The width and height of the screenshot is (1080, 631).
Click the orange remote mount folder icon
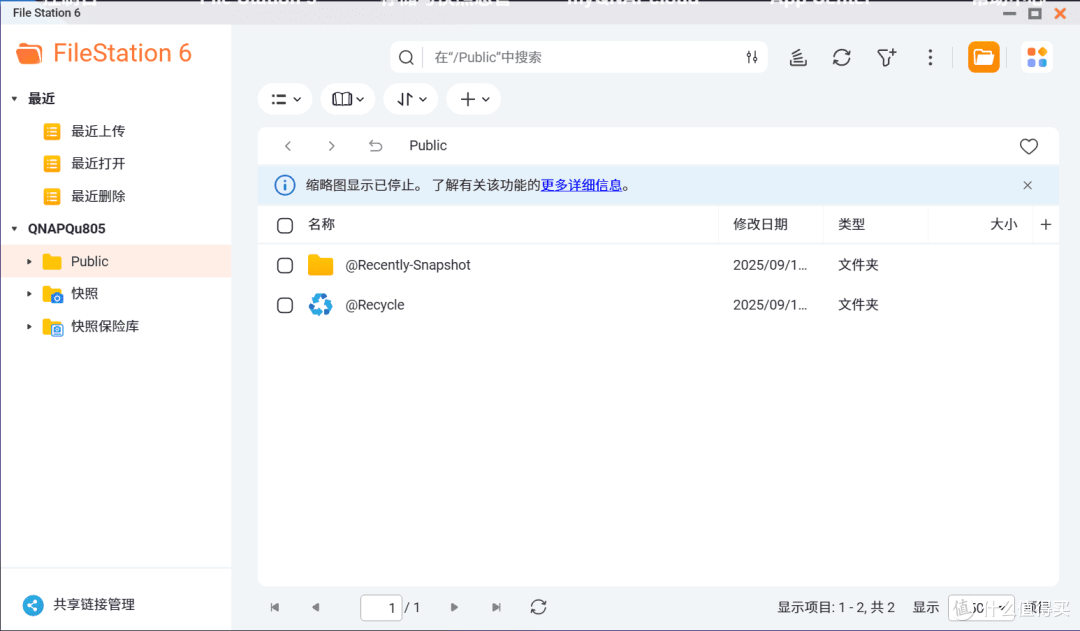tap(983, 57)
